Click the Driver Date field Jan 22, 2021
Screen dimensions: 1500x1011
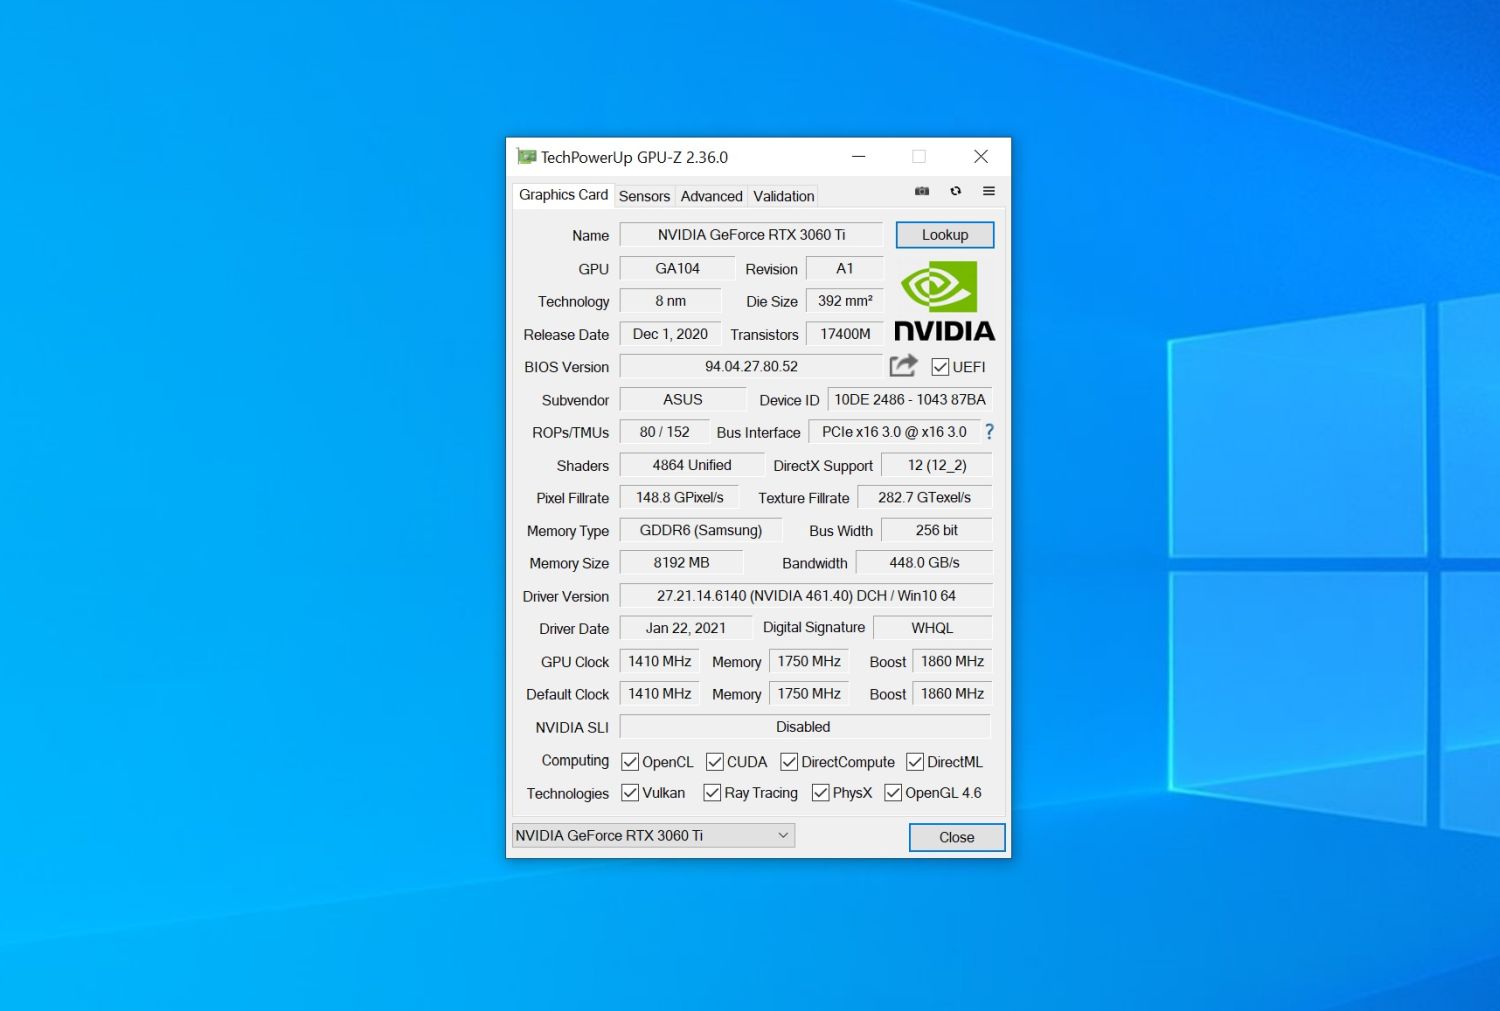pos(686,628)
